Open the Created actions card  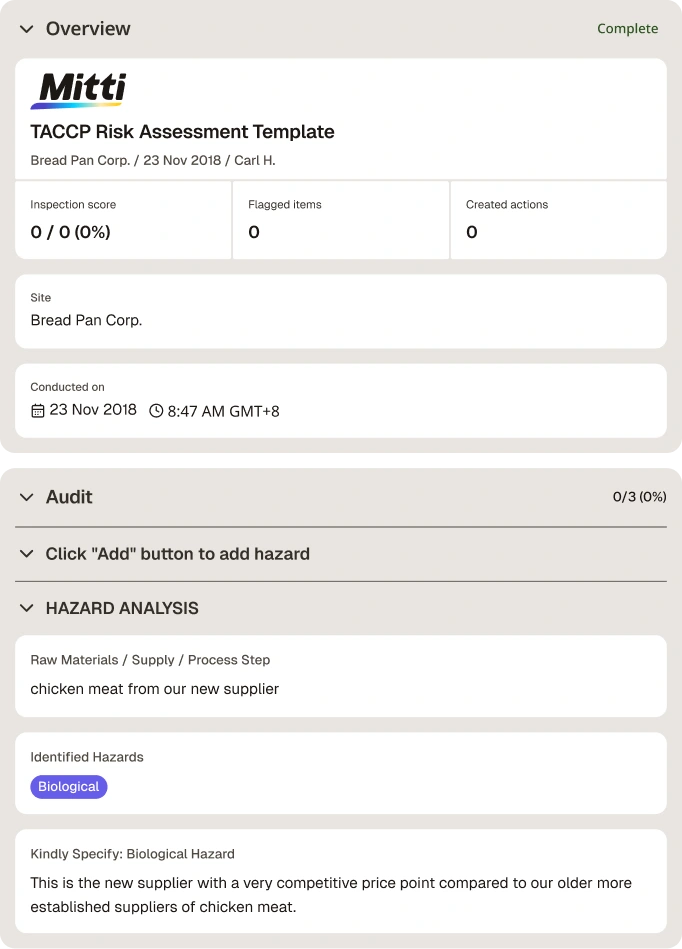(x=559, y=220)
